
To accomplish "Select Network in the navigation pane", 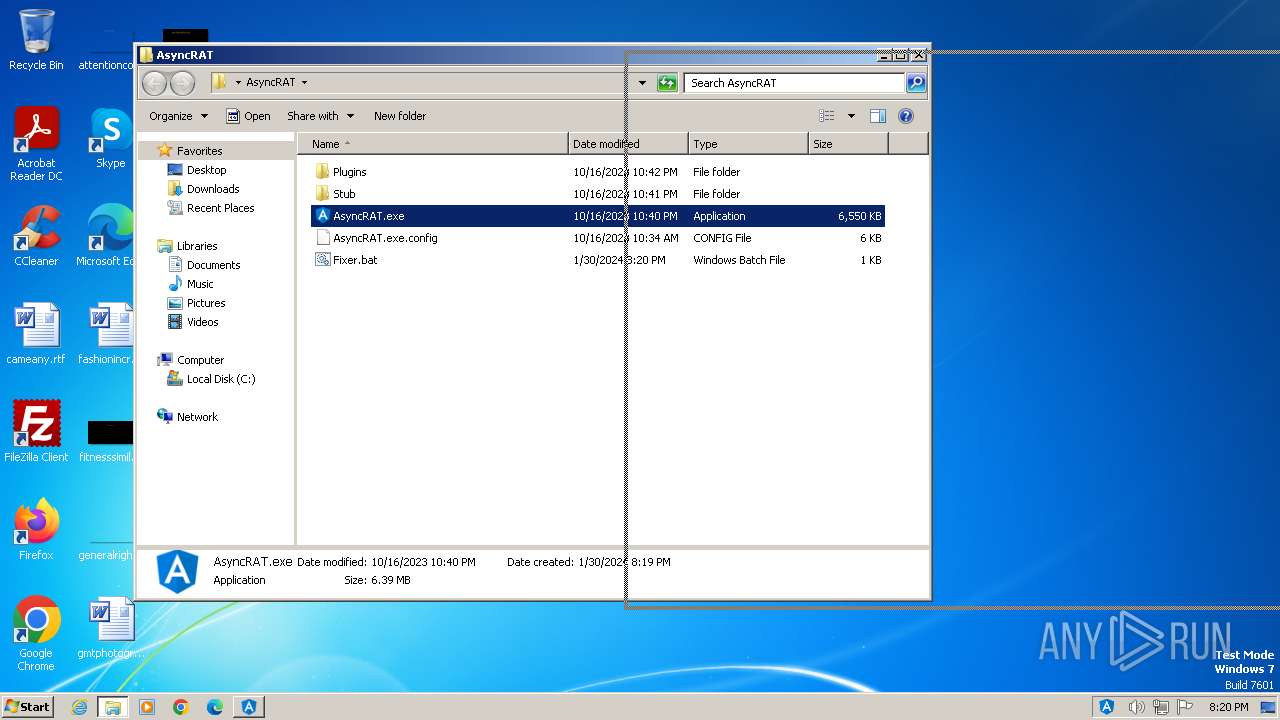I will tap(197, 417).
